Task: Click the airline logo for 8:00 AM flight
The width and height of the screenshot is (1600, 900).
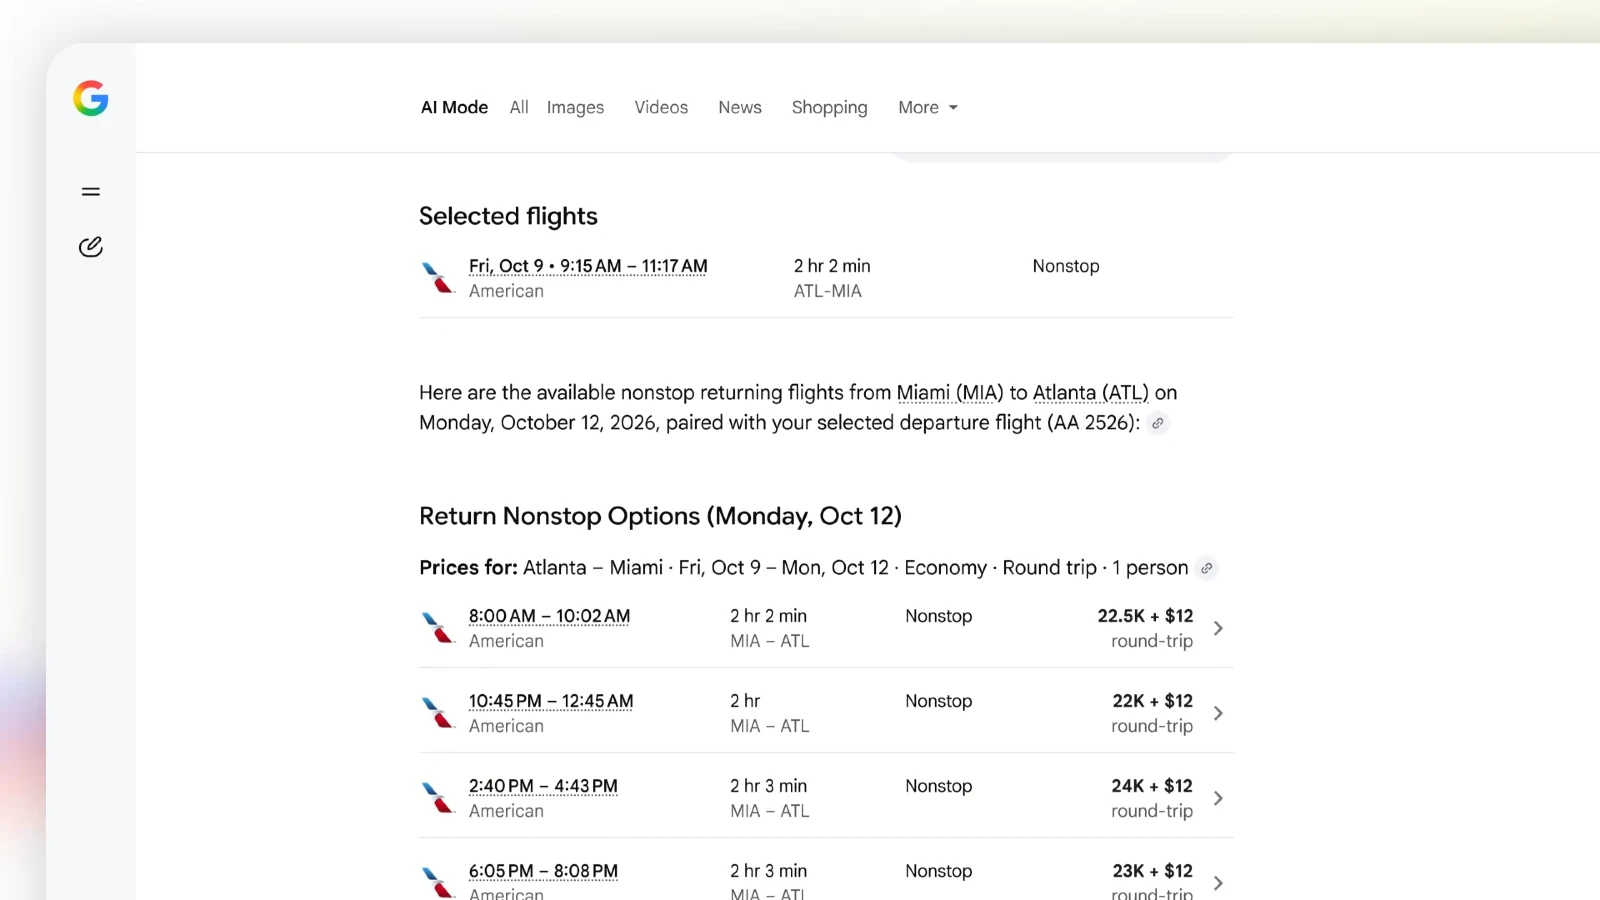Action: 438,627
